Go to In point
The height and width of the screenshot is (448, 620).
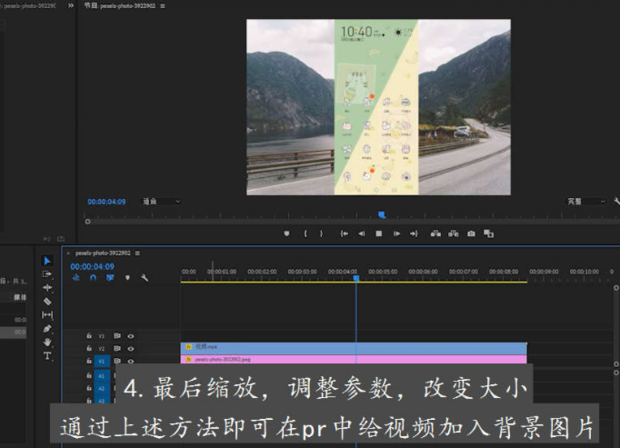coord(344,234)
